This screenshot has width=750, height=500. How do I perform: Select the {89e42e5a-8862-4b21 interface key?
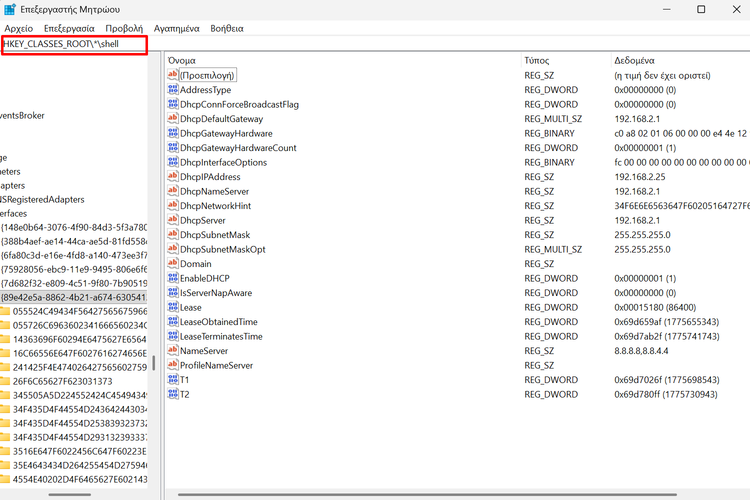tap(74, 297)
